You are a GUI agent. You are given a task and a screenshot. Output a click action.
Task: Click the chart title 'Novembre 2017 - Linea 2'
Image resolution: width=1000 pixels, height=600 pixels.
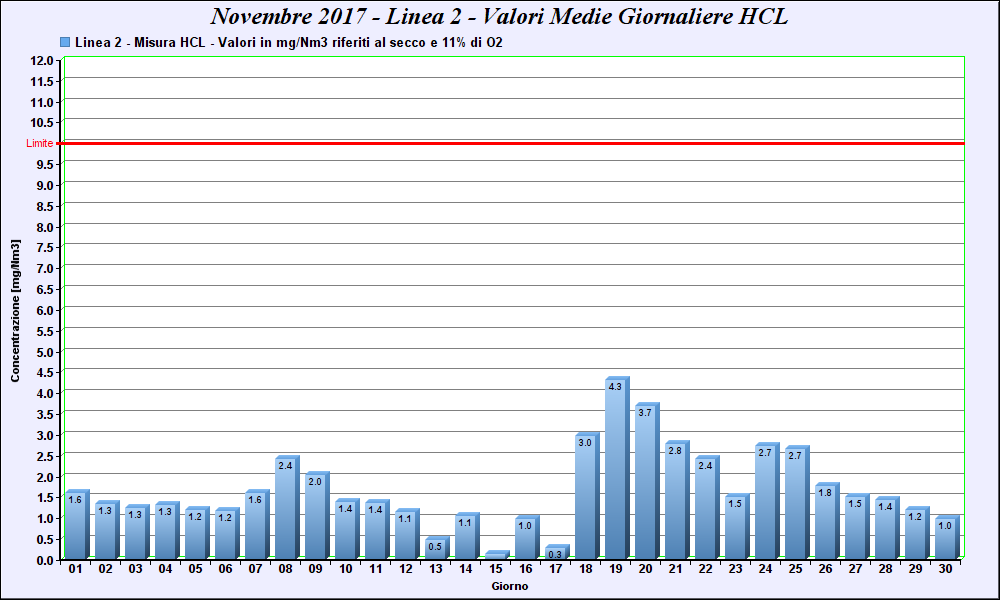tap(335, 16)
